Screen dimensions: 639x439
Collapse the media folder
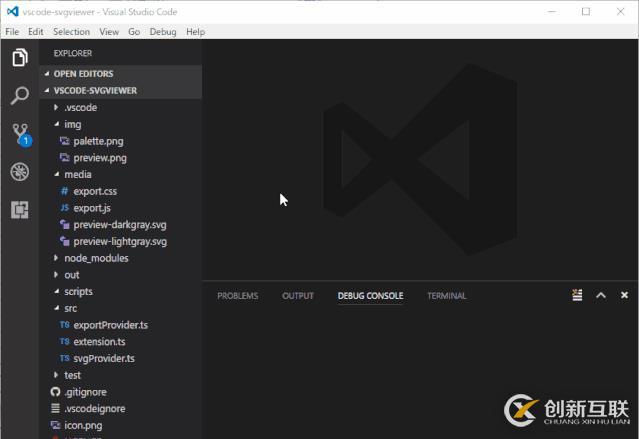coord(57,174)
